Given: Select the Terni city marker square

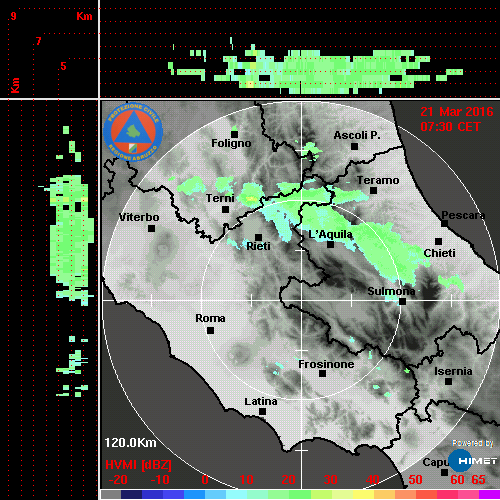Looking at the screenshot, I should [226, 209].
